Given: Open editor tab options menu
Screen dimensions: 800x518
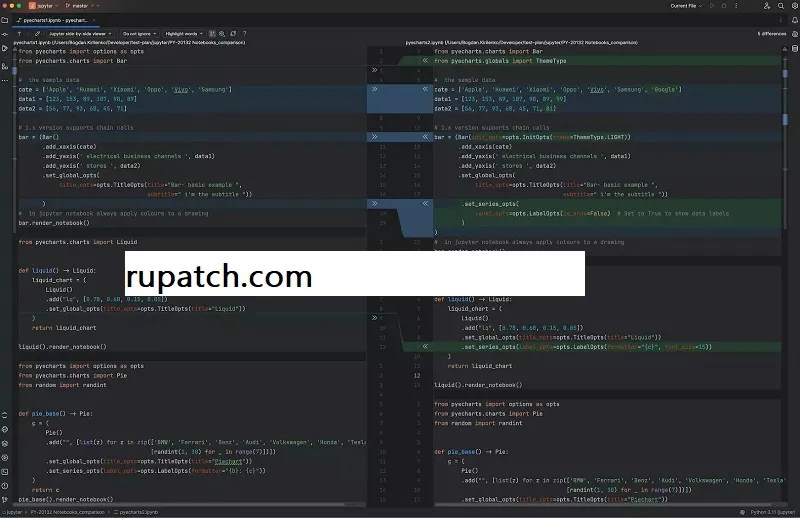Looking at the screenshot, I should (781, 20).
